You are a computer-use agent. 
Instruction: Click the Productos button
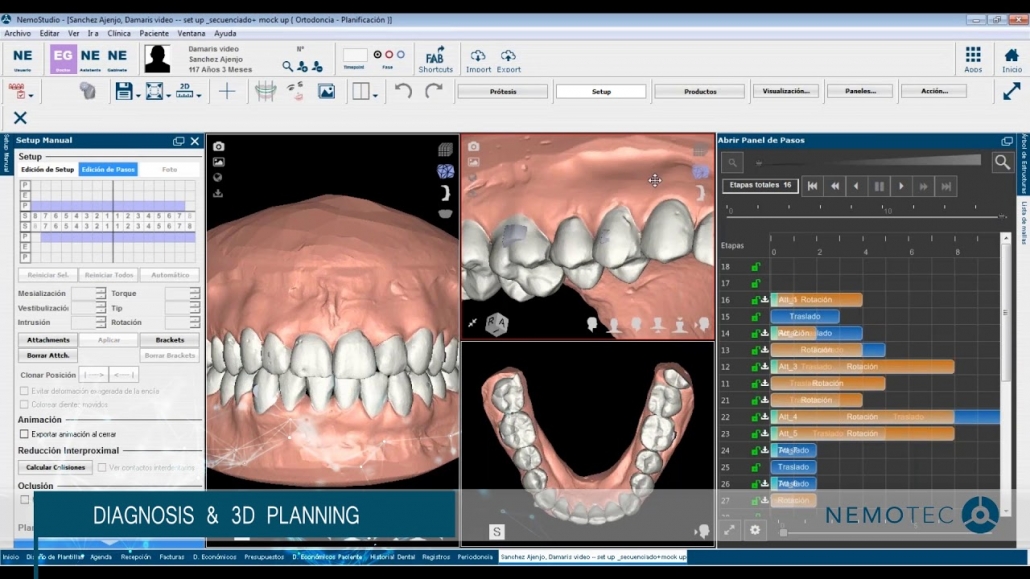(x=700, y=91)
